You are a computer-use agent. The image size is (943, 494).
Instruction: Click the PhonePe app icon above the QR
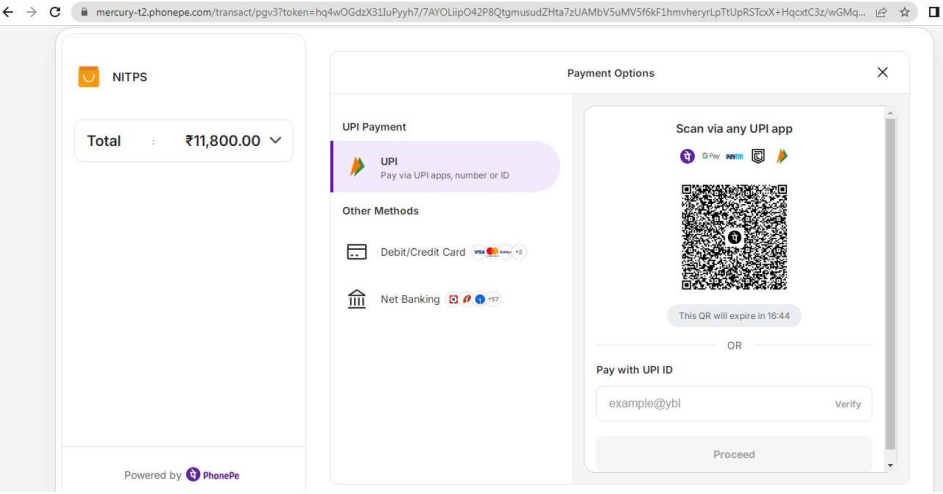click(x=687, y=156)
